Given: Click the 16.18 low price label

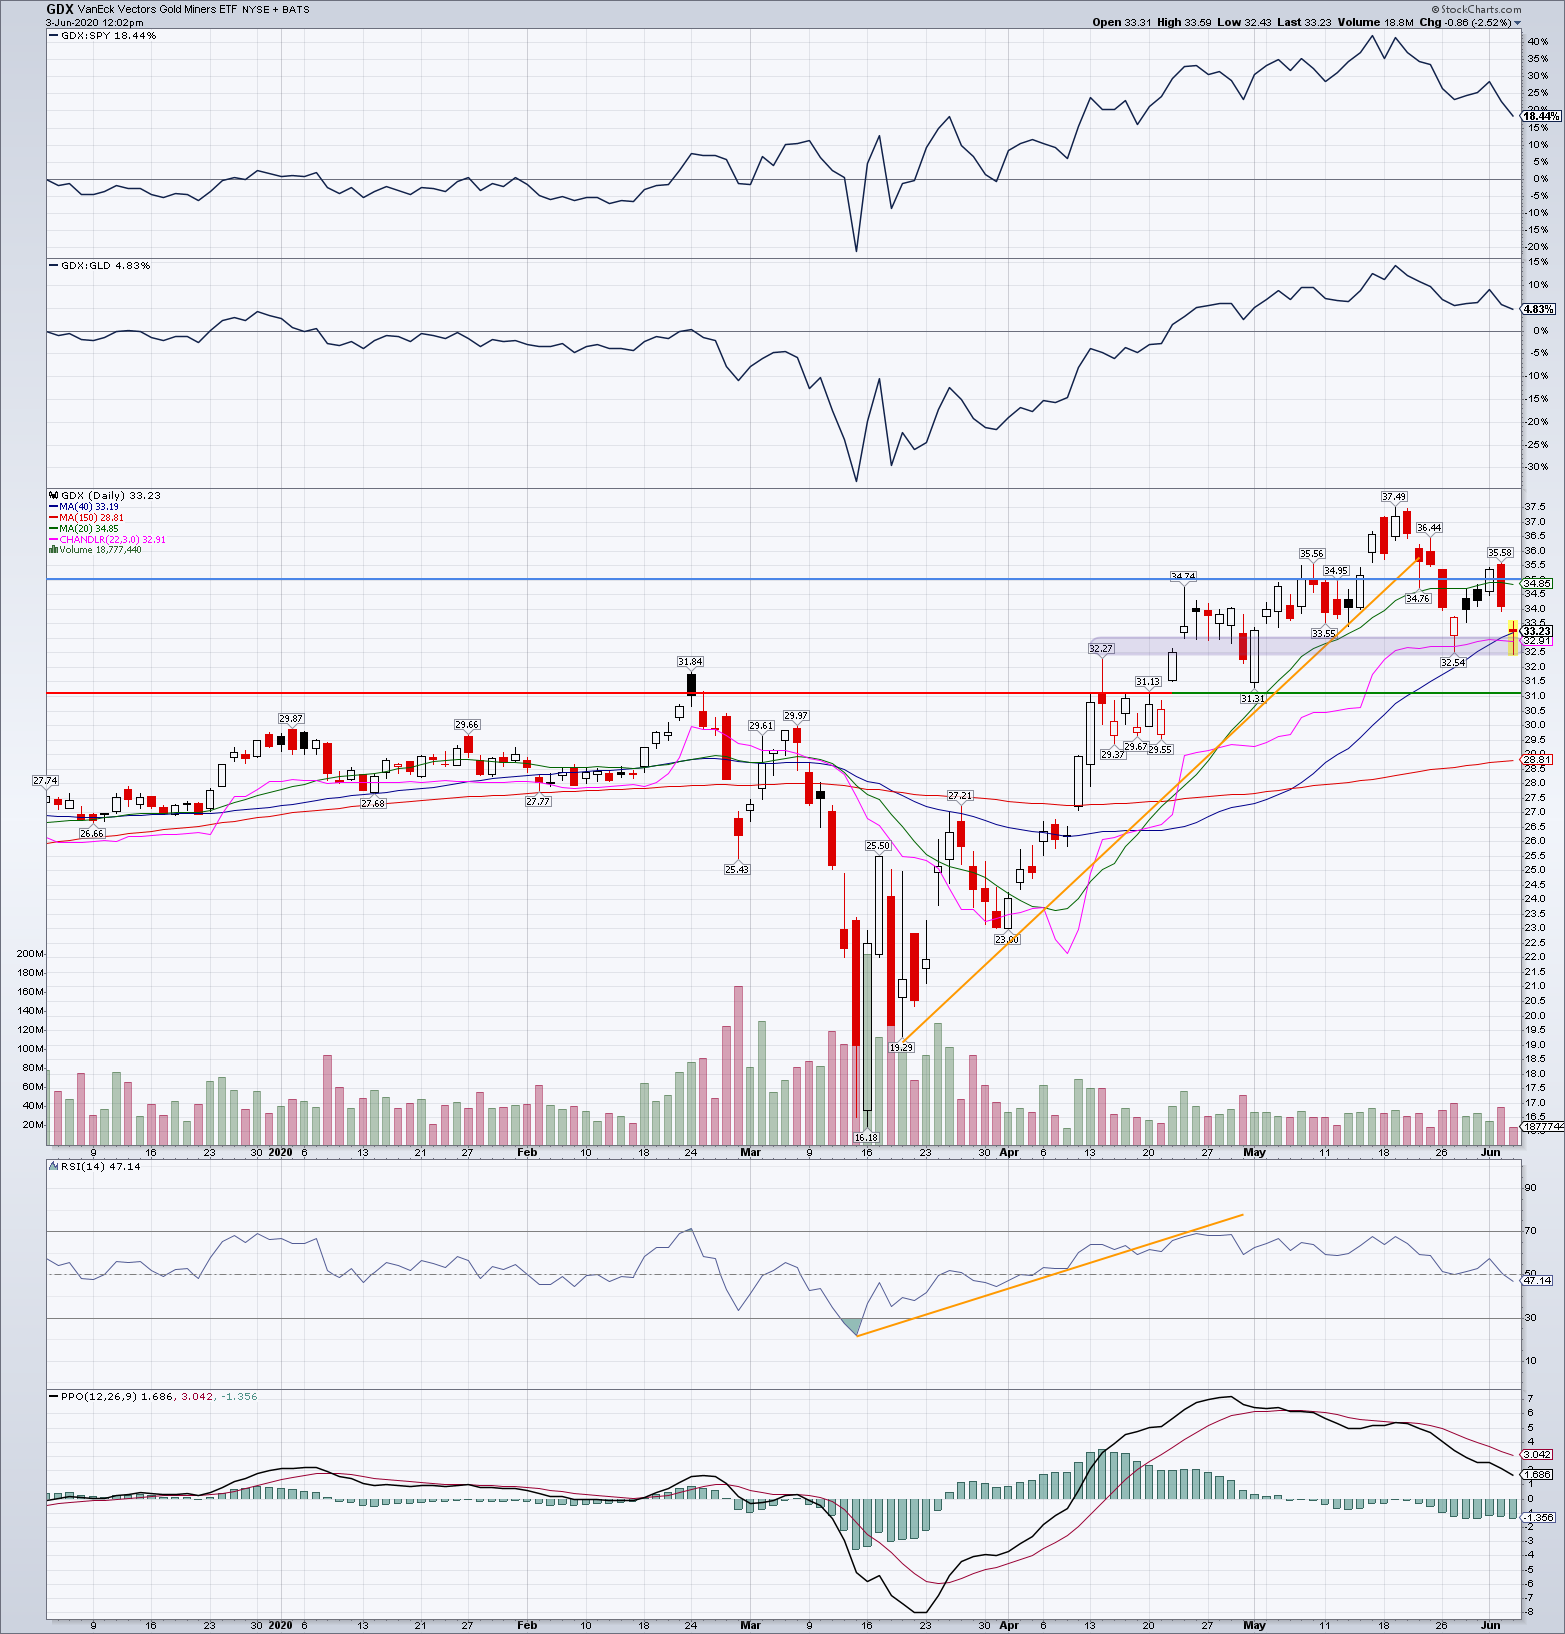Looking at the screenshot, I should click(x=866, y=1137).
